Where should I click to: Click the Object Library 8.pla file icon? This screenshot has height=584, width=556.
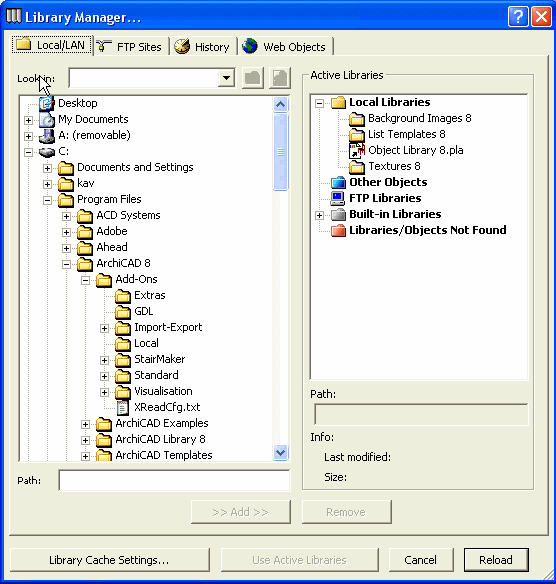[x=357, y=150]
